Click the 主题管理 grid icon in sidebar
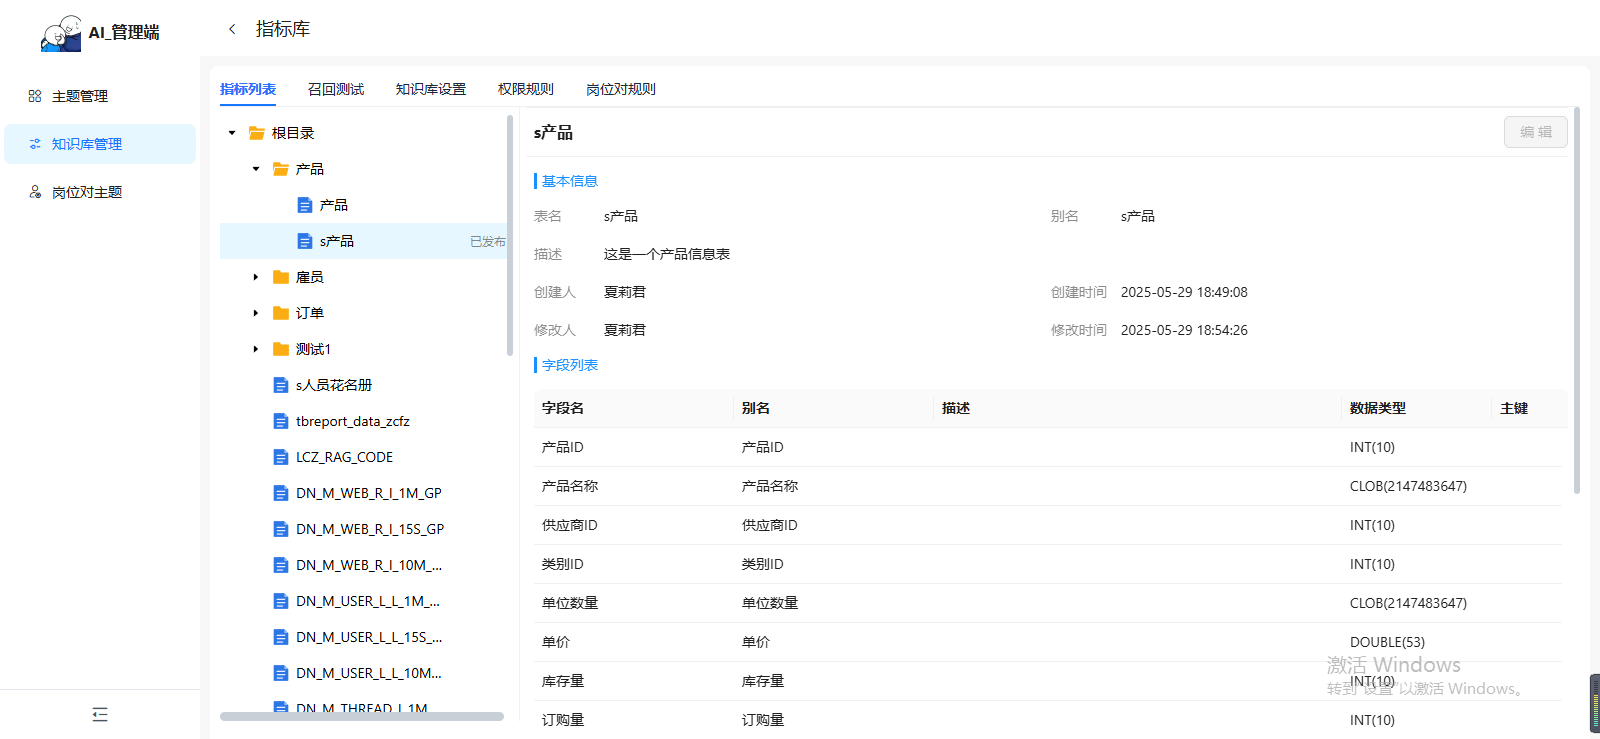 click(x=35, y=96)
